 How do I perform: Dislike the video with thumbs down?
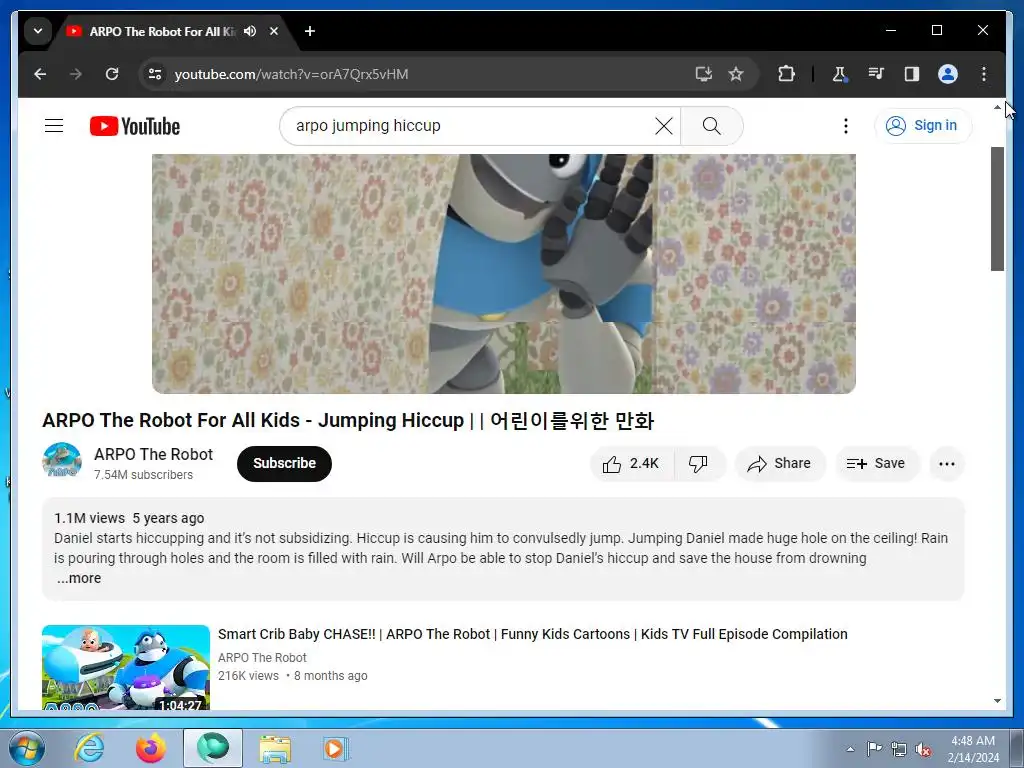[699, 464]
